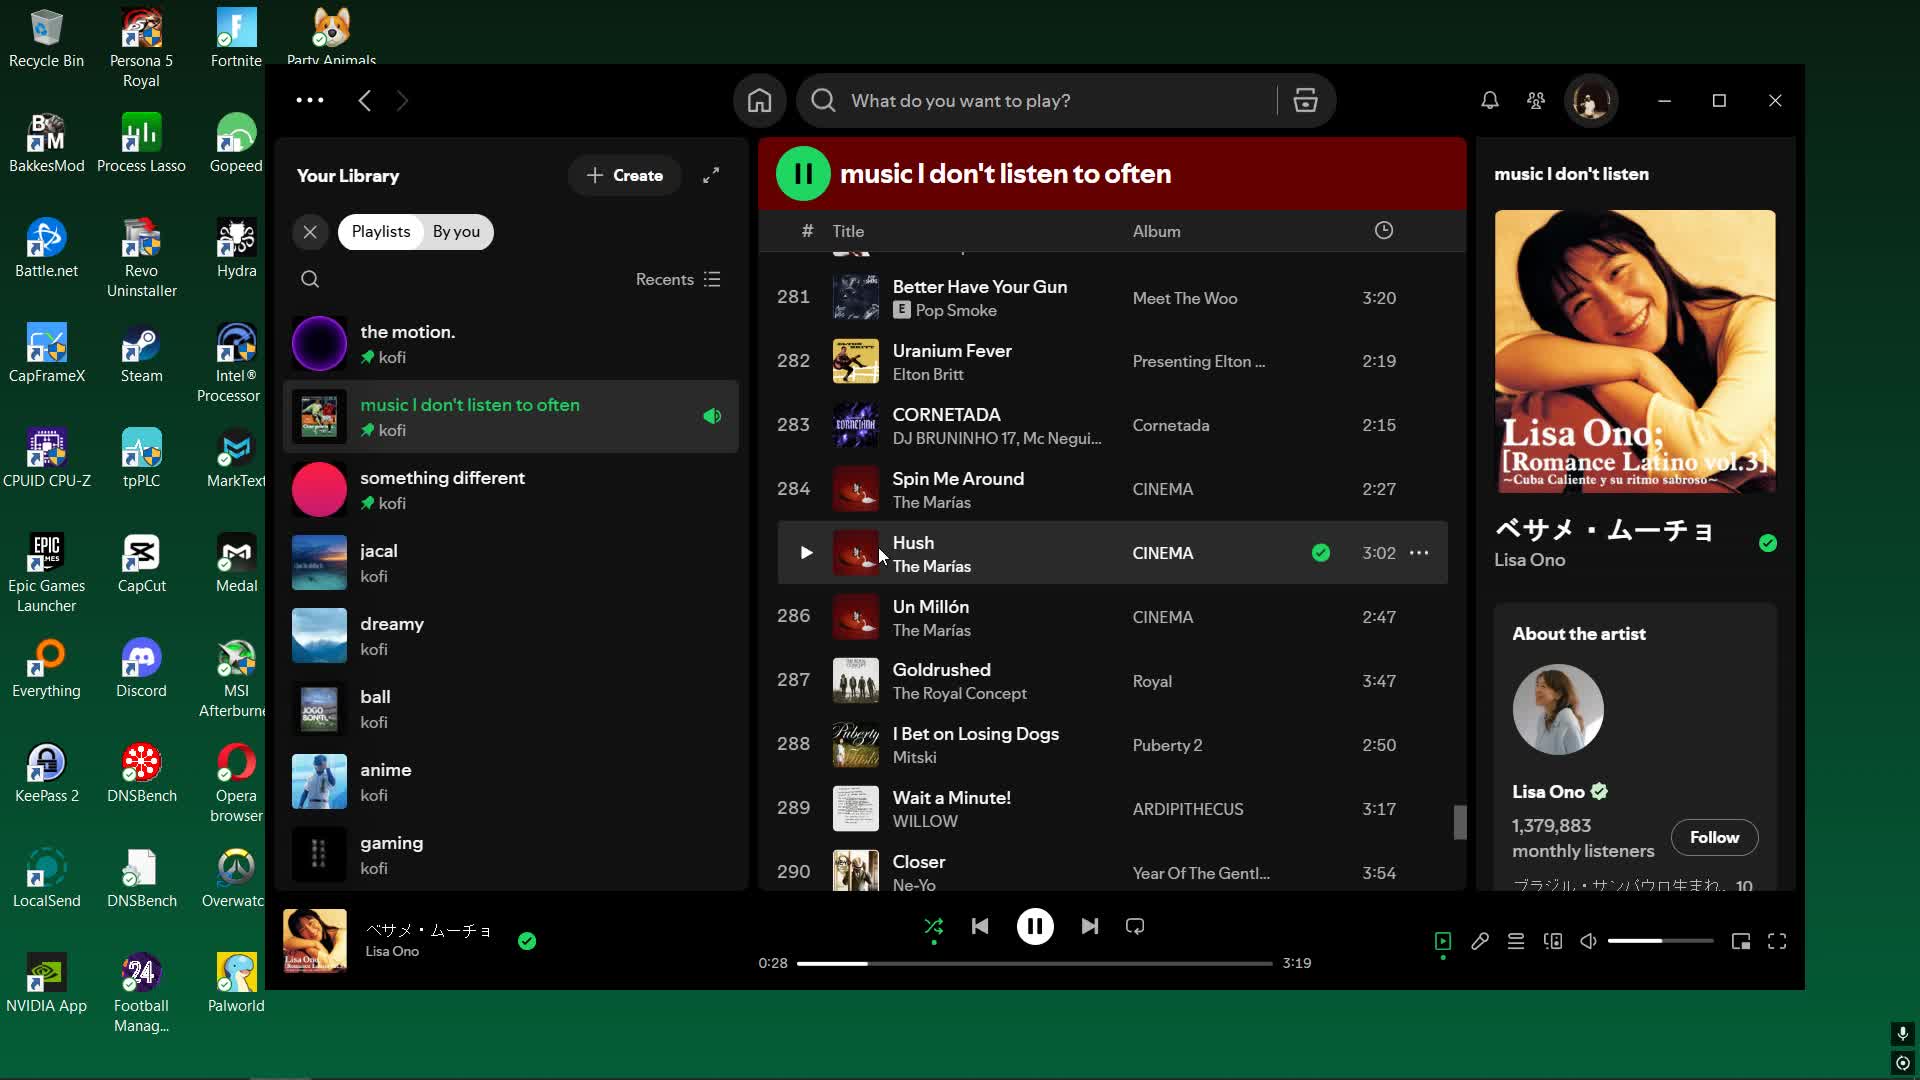Open the 'gaming' playlist

[x=511, y=855]
